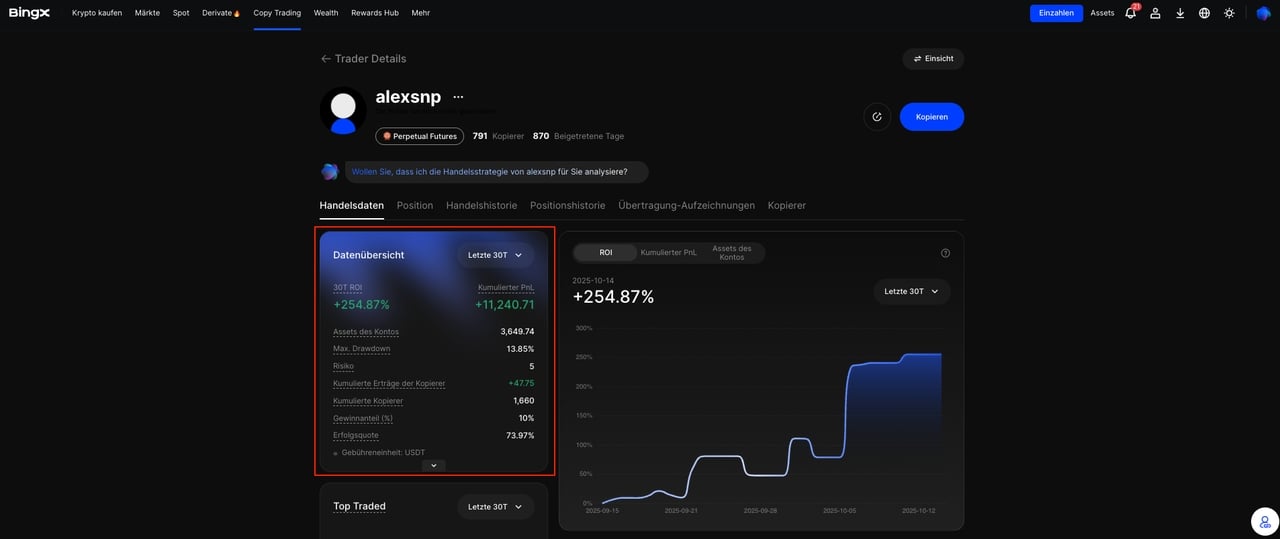Click the back arrow beside Trader Details
This screenshot has height=539, width=1280.
[325, 59]
